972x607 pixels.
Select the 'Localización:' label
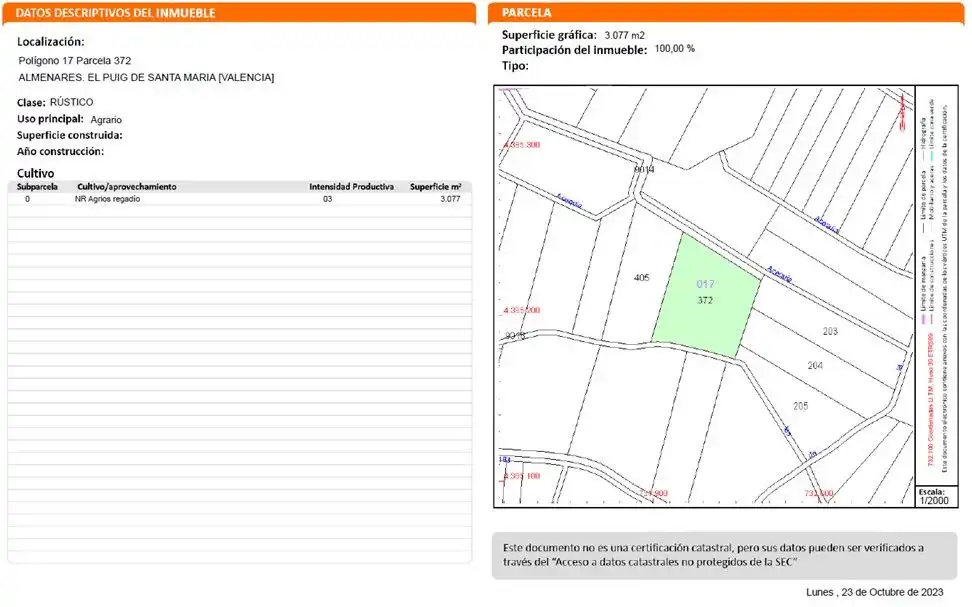(51, 42)
